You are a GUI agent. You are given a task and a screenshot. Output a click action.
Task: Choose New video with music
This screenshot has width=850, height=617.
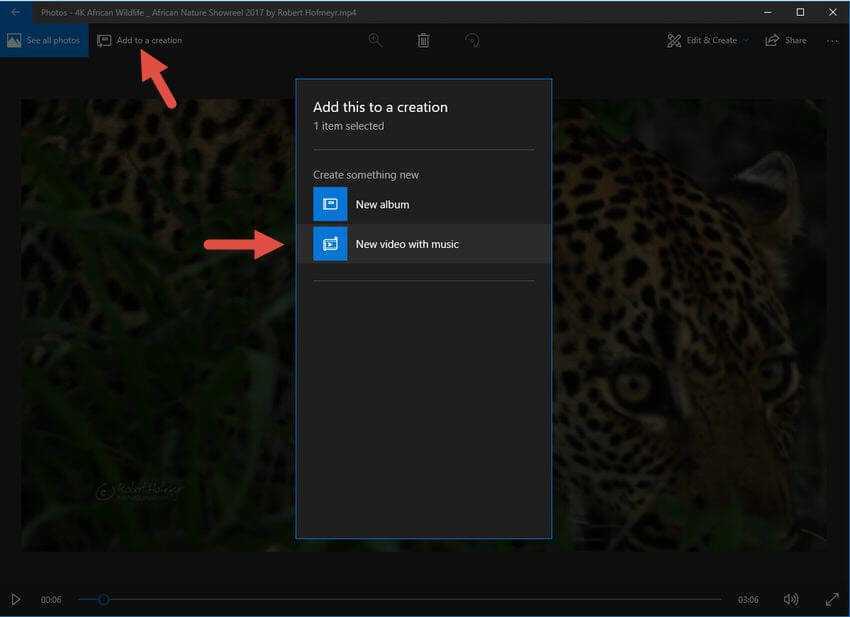click(x=424, y=244)
